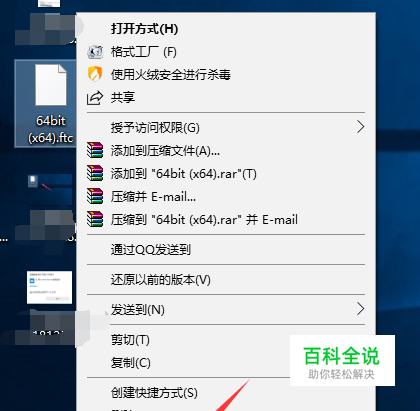Click the share arrow icon
Image resolution: width=420 pixels, height=411 pixels.
(x=95, y=98)
